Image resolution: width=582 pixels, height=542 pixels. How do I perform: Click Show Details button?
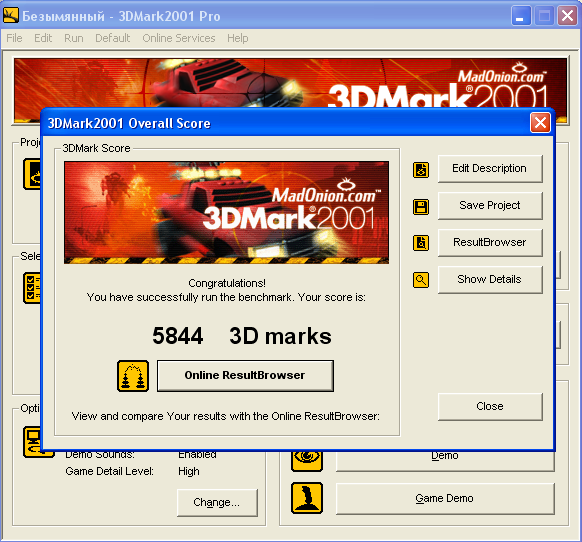coord(490,279)
